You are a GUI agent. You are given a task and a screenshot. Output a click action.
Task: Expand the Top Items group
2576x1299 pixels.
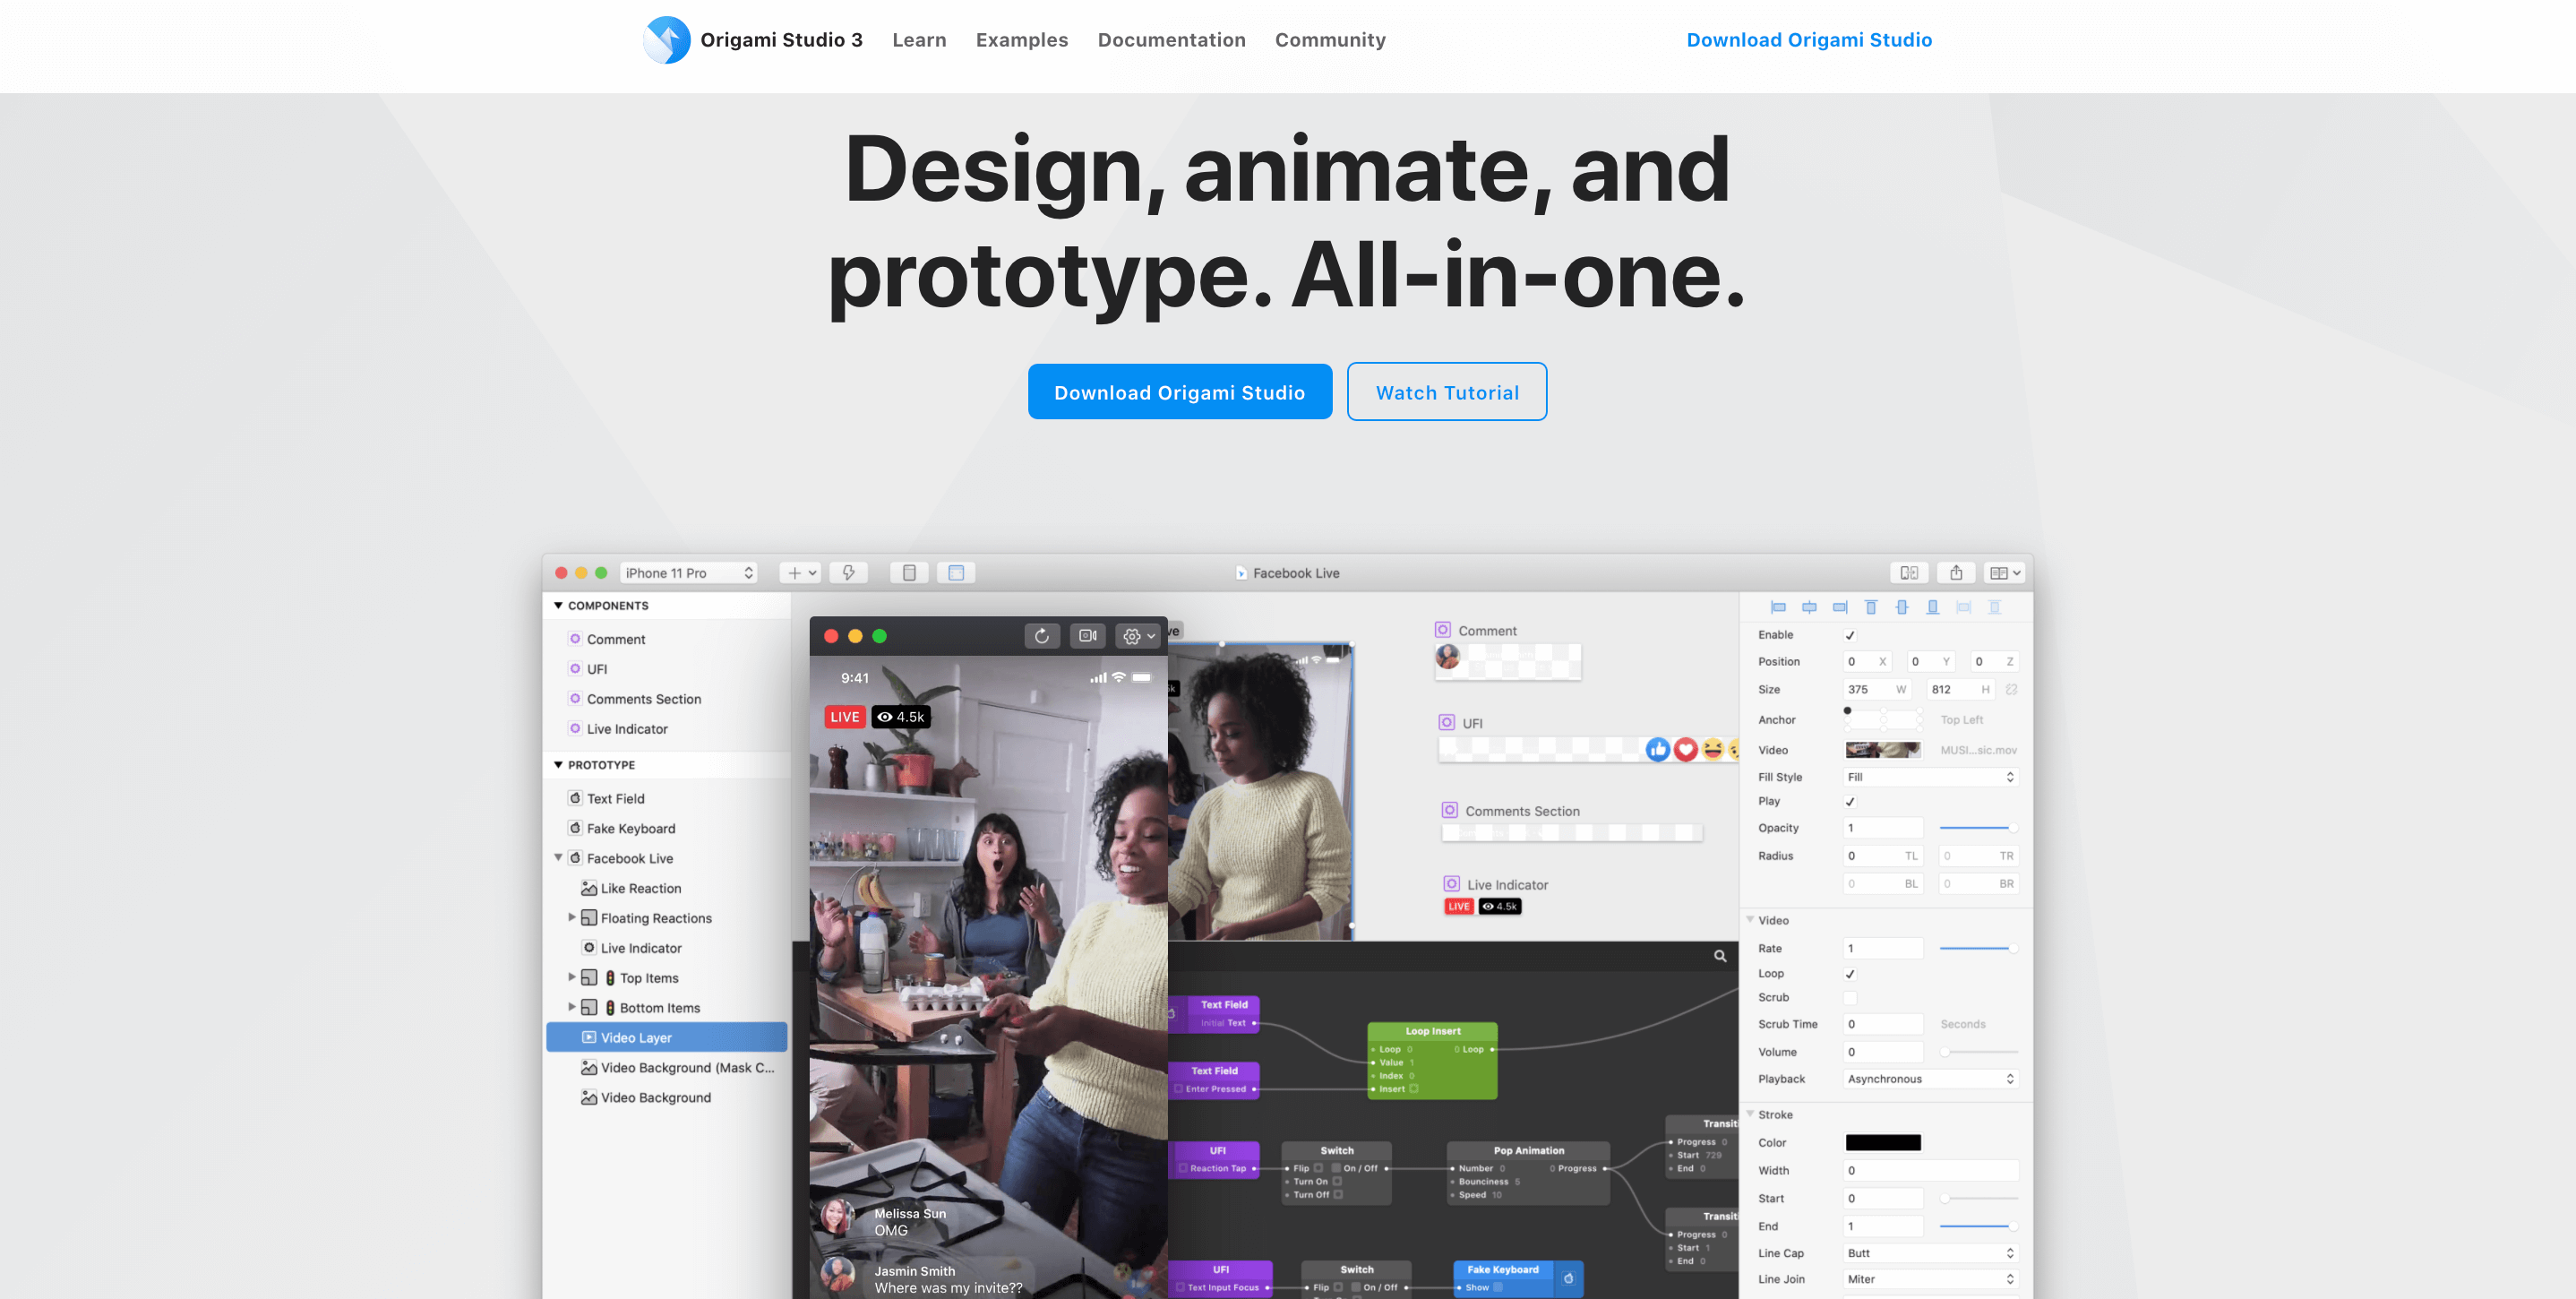coord(572,977)
